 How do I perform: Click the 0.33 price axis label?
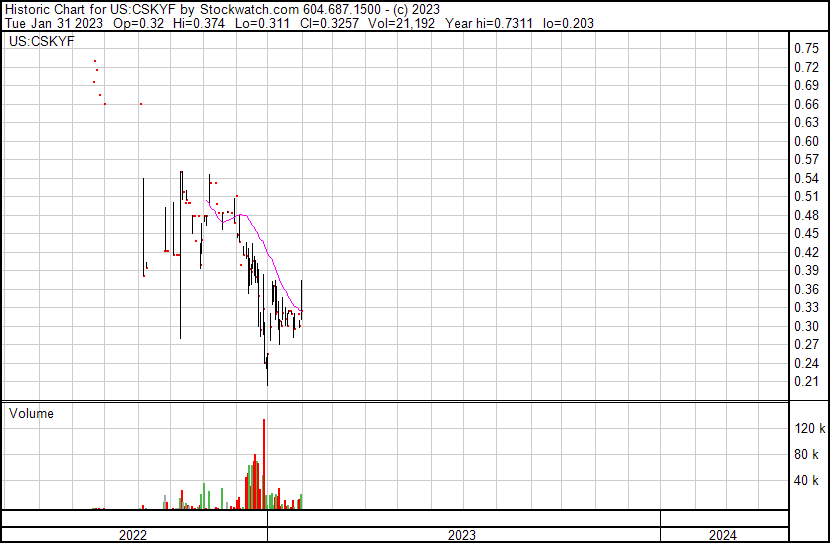coord(806,308)
